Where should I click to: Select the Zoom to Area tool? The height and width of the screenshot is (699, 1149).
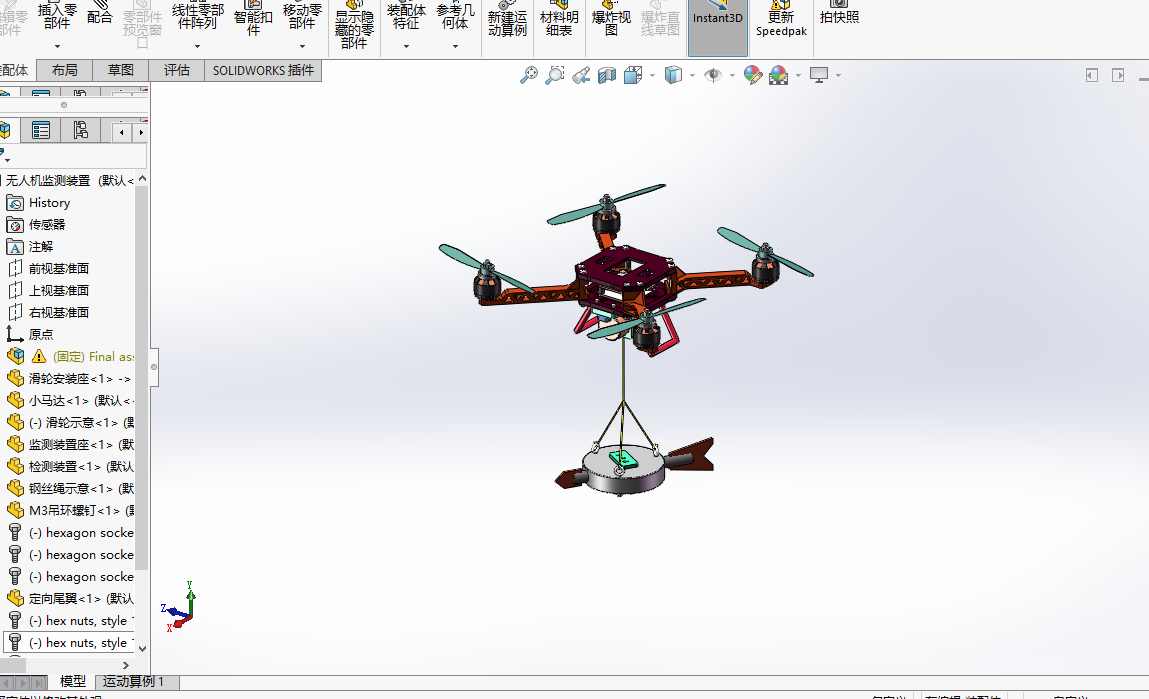tap(555, 75)
